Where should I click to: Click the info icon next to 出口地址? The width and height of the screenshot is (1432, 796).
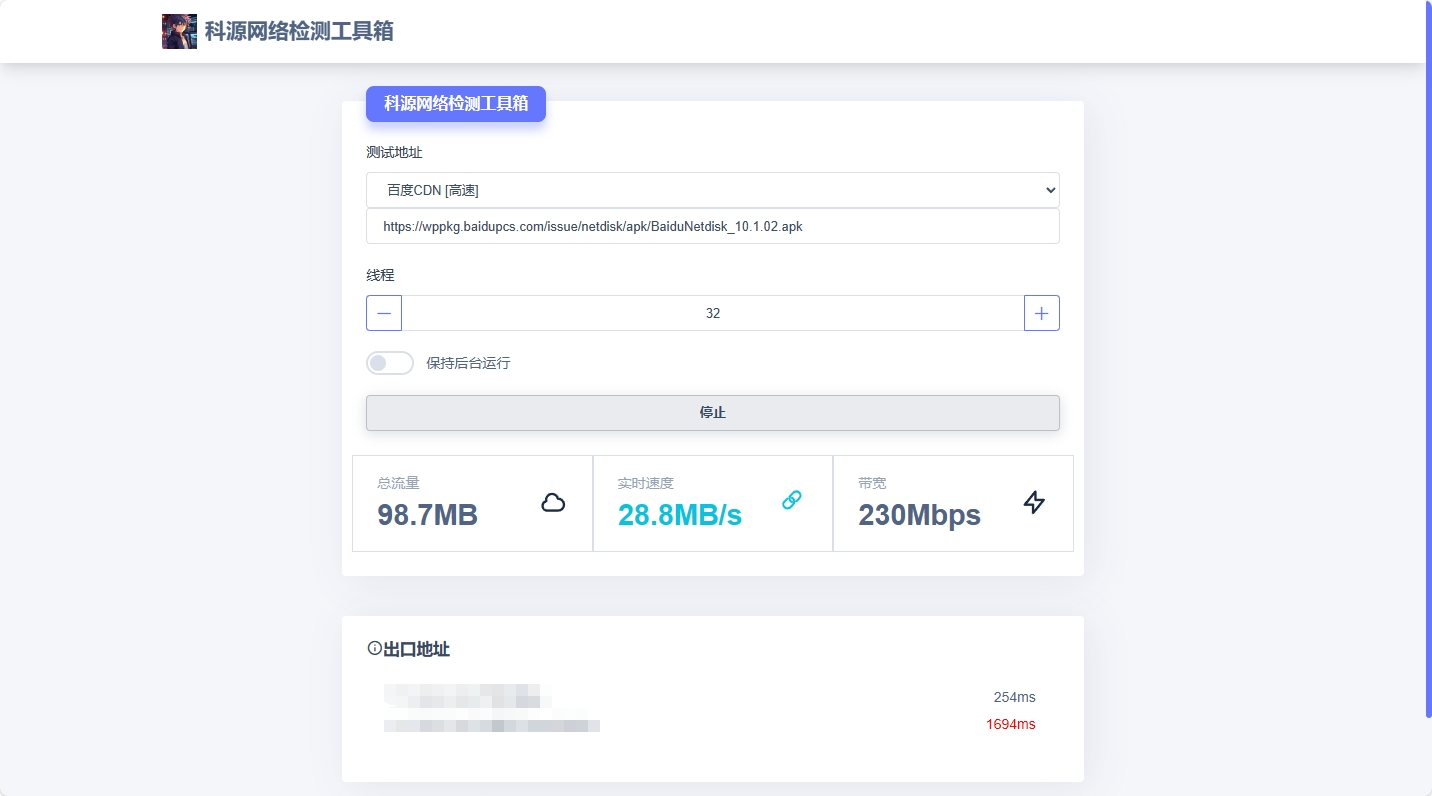tap(375, 648)
